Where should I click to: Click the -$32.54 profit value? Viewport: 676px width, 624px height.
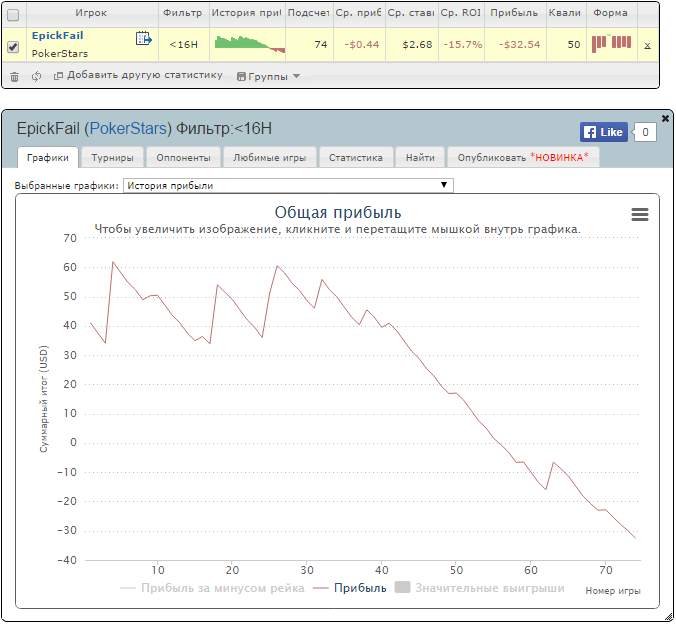(x=520, y=44)
